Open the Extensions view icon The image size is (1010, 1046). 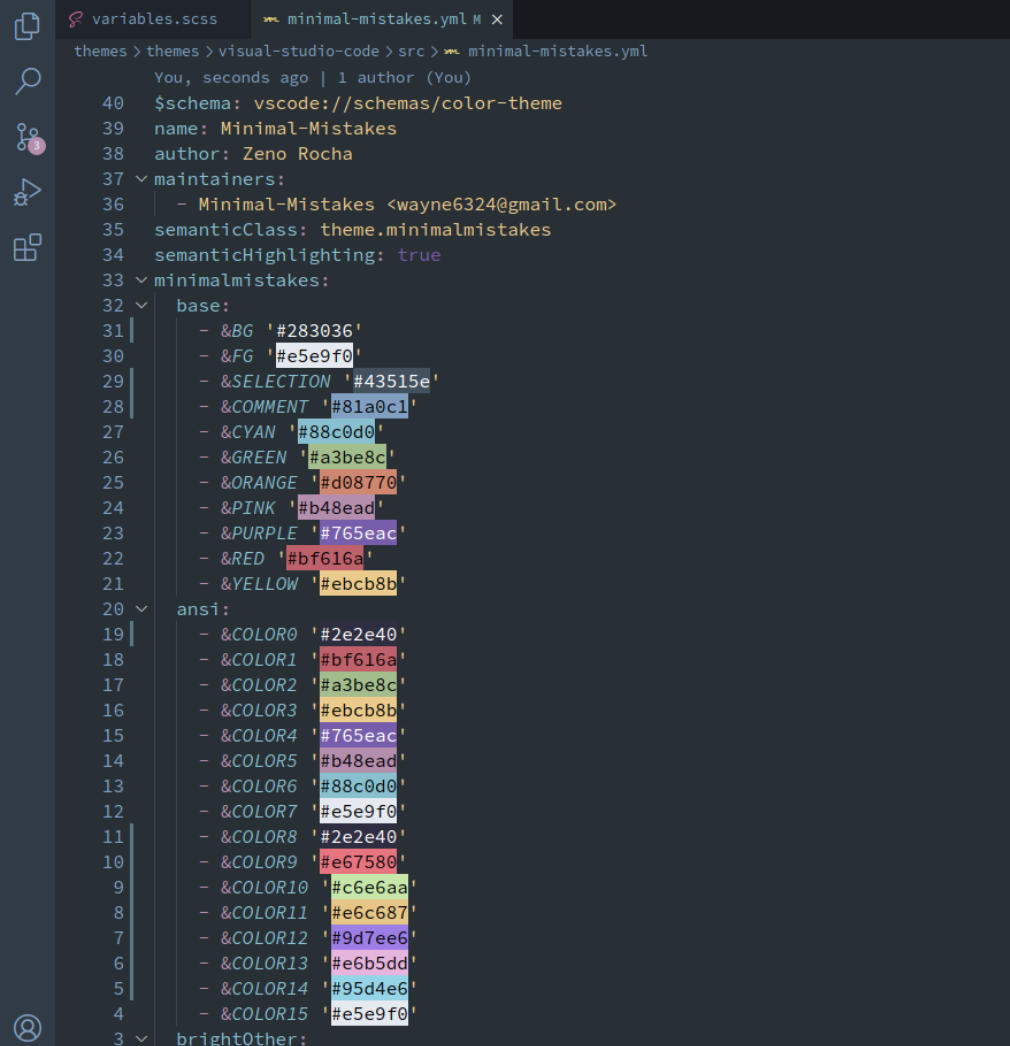[27, 247]
